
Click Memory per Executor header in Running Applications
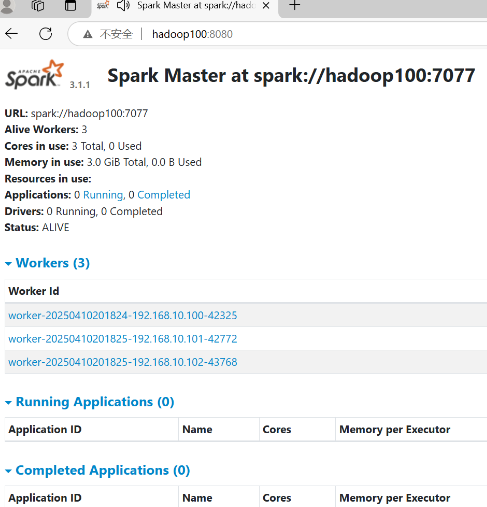click(395, 429)
